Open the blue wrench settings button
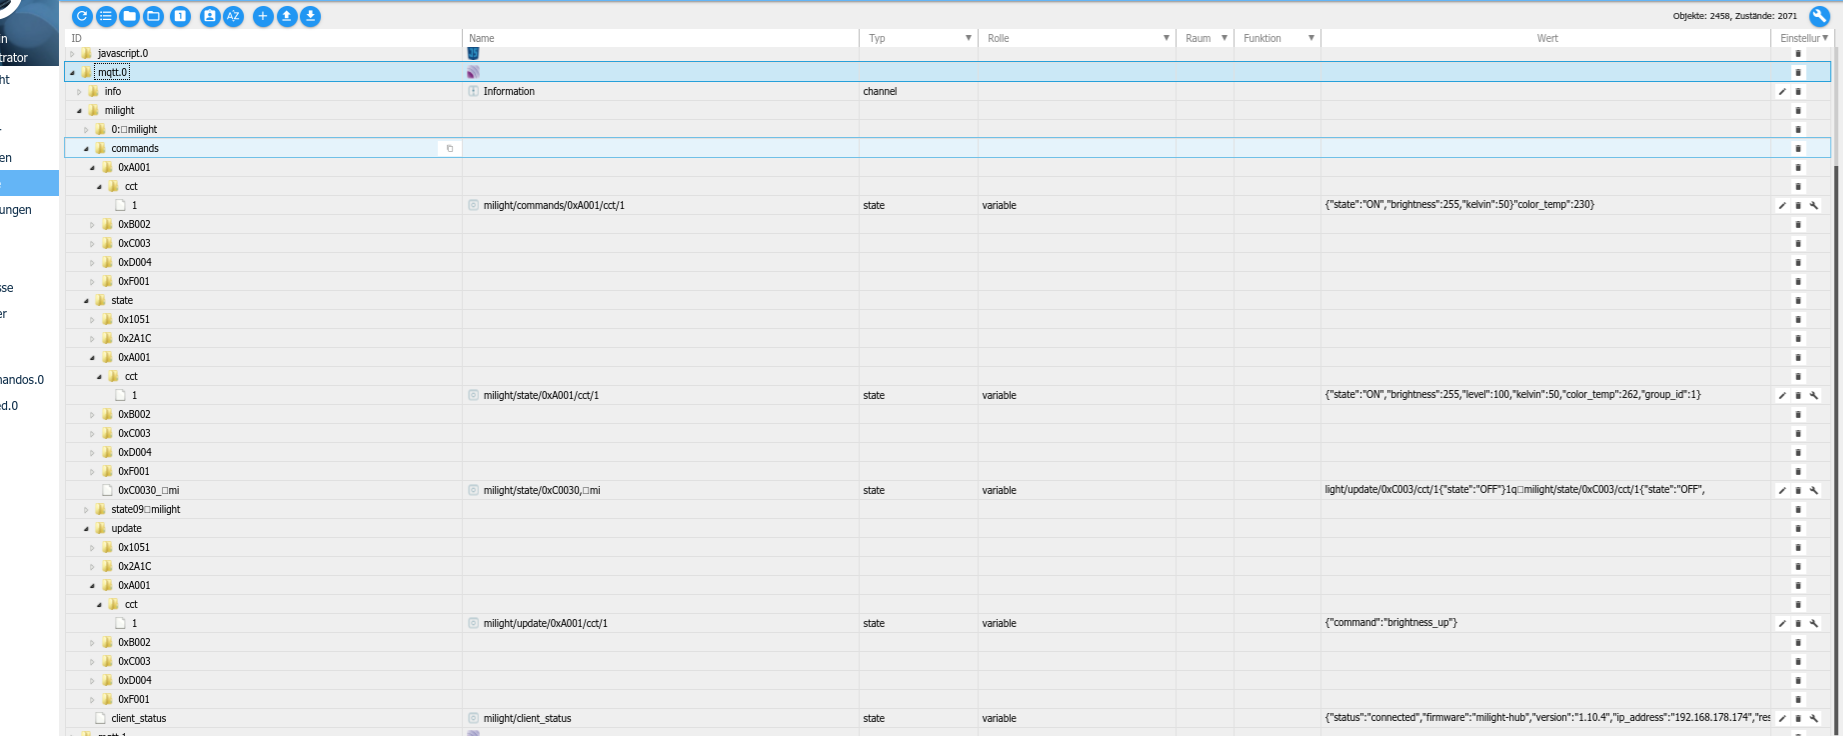 [x=1819, y=16]
